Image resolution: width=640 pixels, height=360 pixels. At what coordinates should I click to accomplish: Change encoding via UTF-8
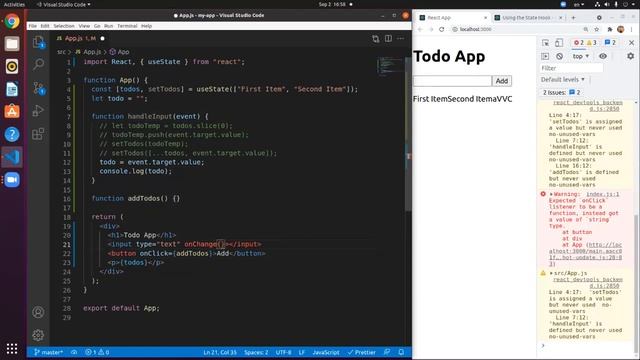283,352
